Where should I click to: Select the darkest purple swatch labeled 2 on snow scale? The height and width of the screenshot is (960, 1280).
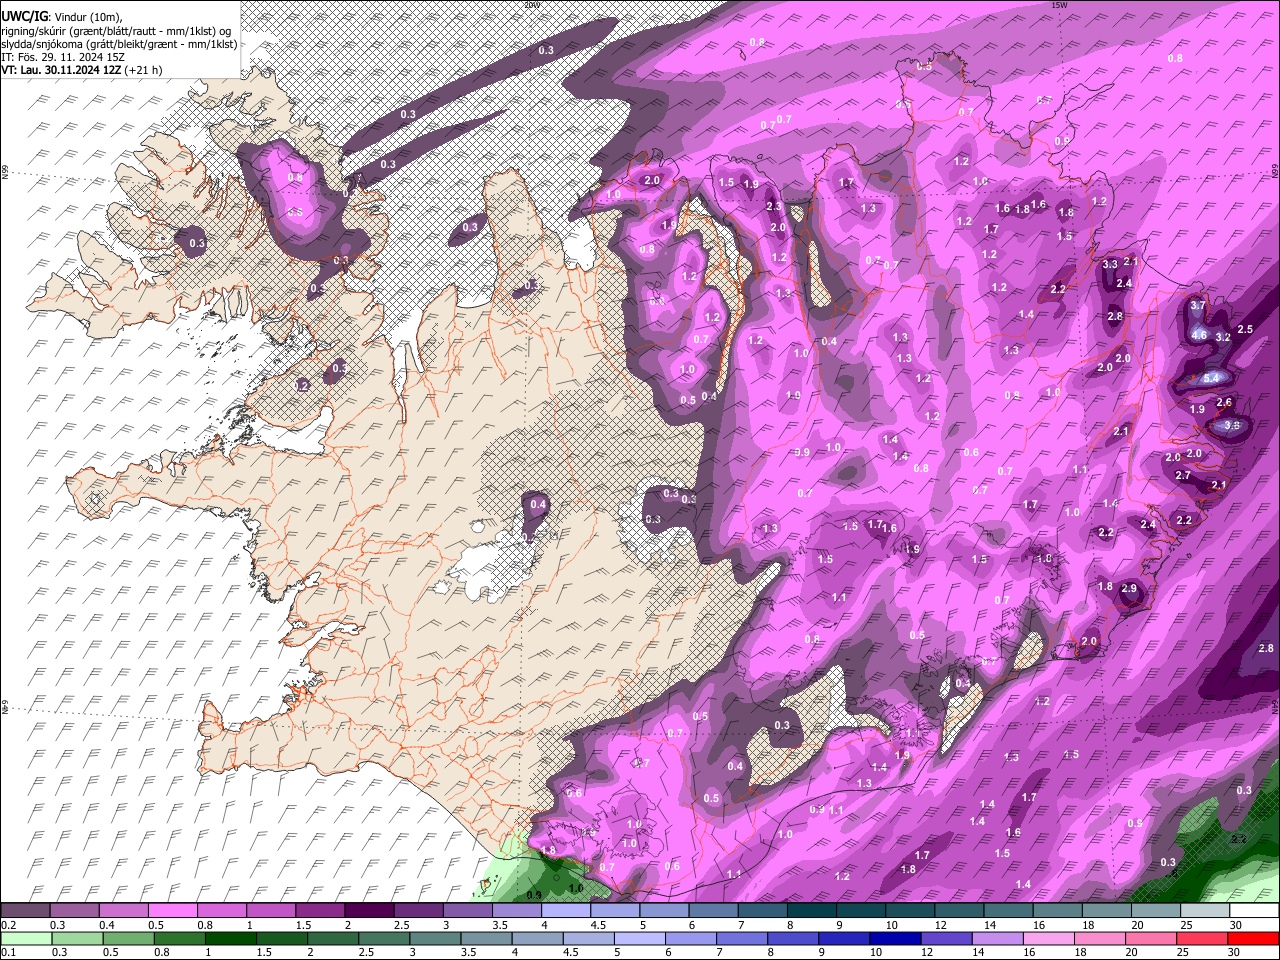[369, 910]
